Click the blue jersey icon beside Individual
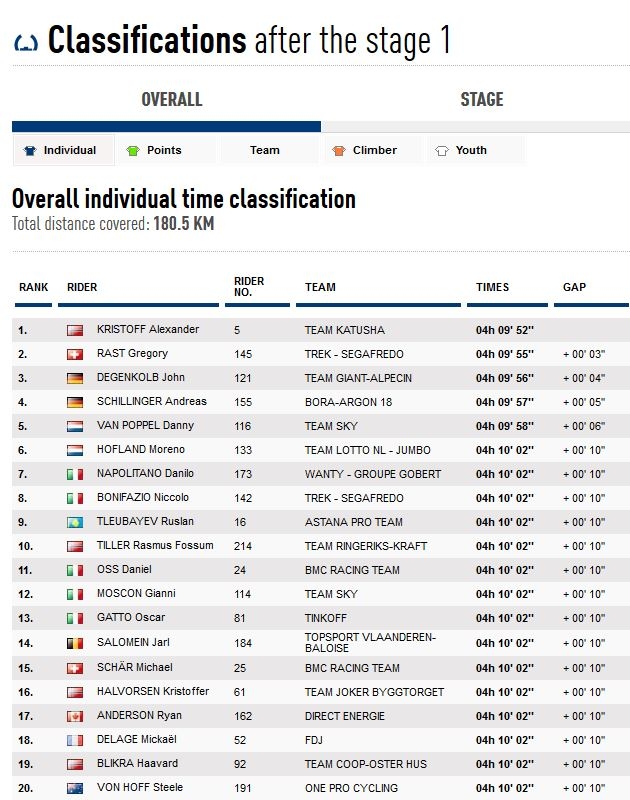Viewport: 630px width, 800px height. point(29,151)
